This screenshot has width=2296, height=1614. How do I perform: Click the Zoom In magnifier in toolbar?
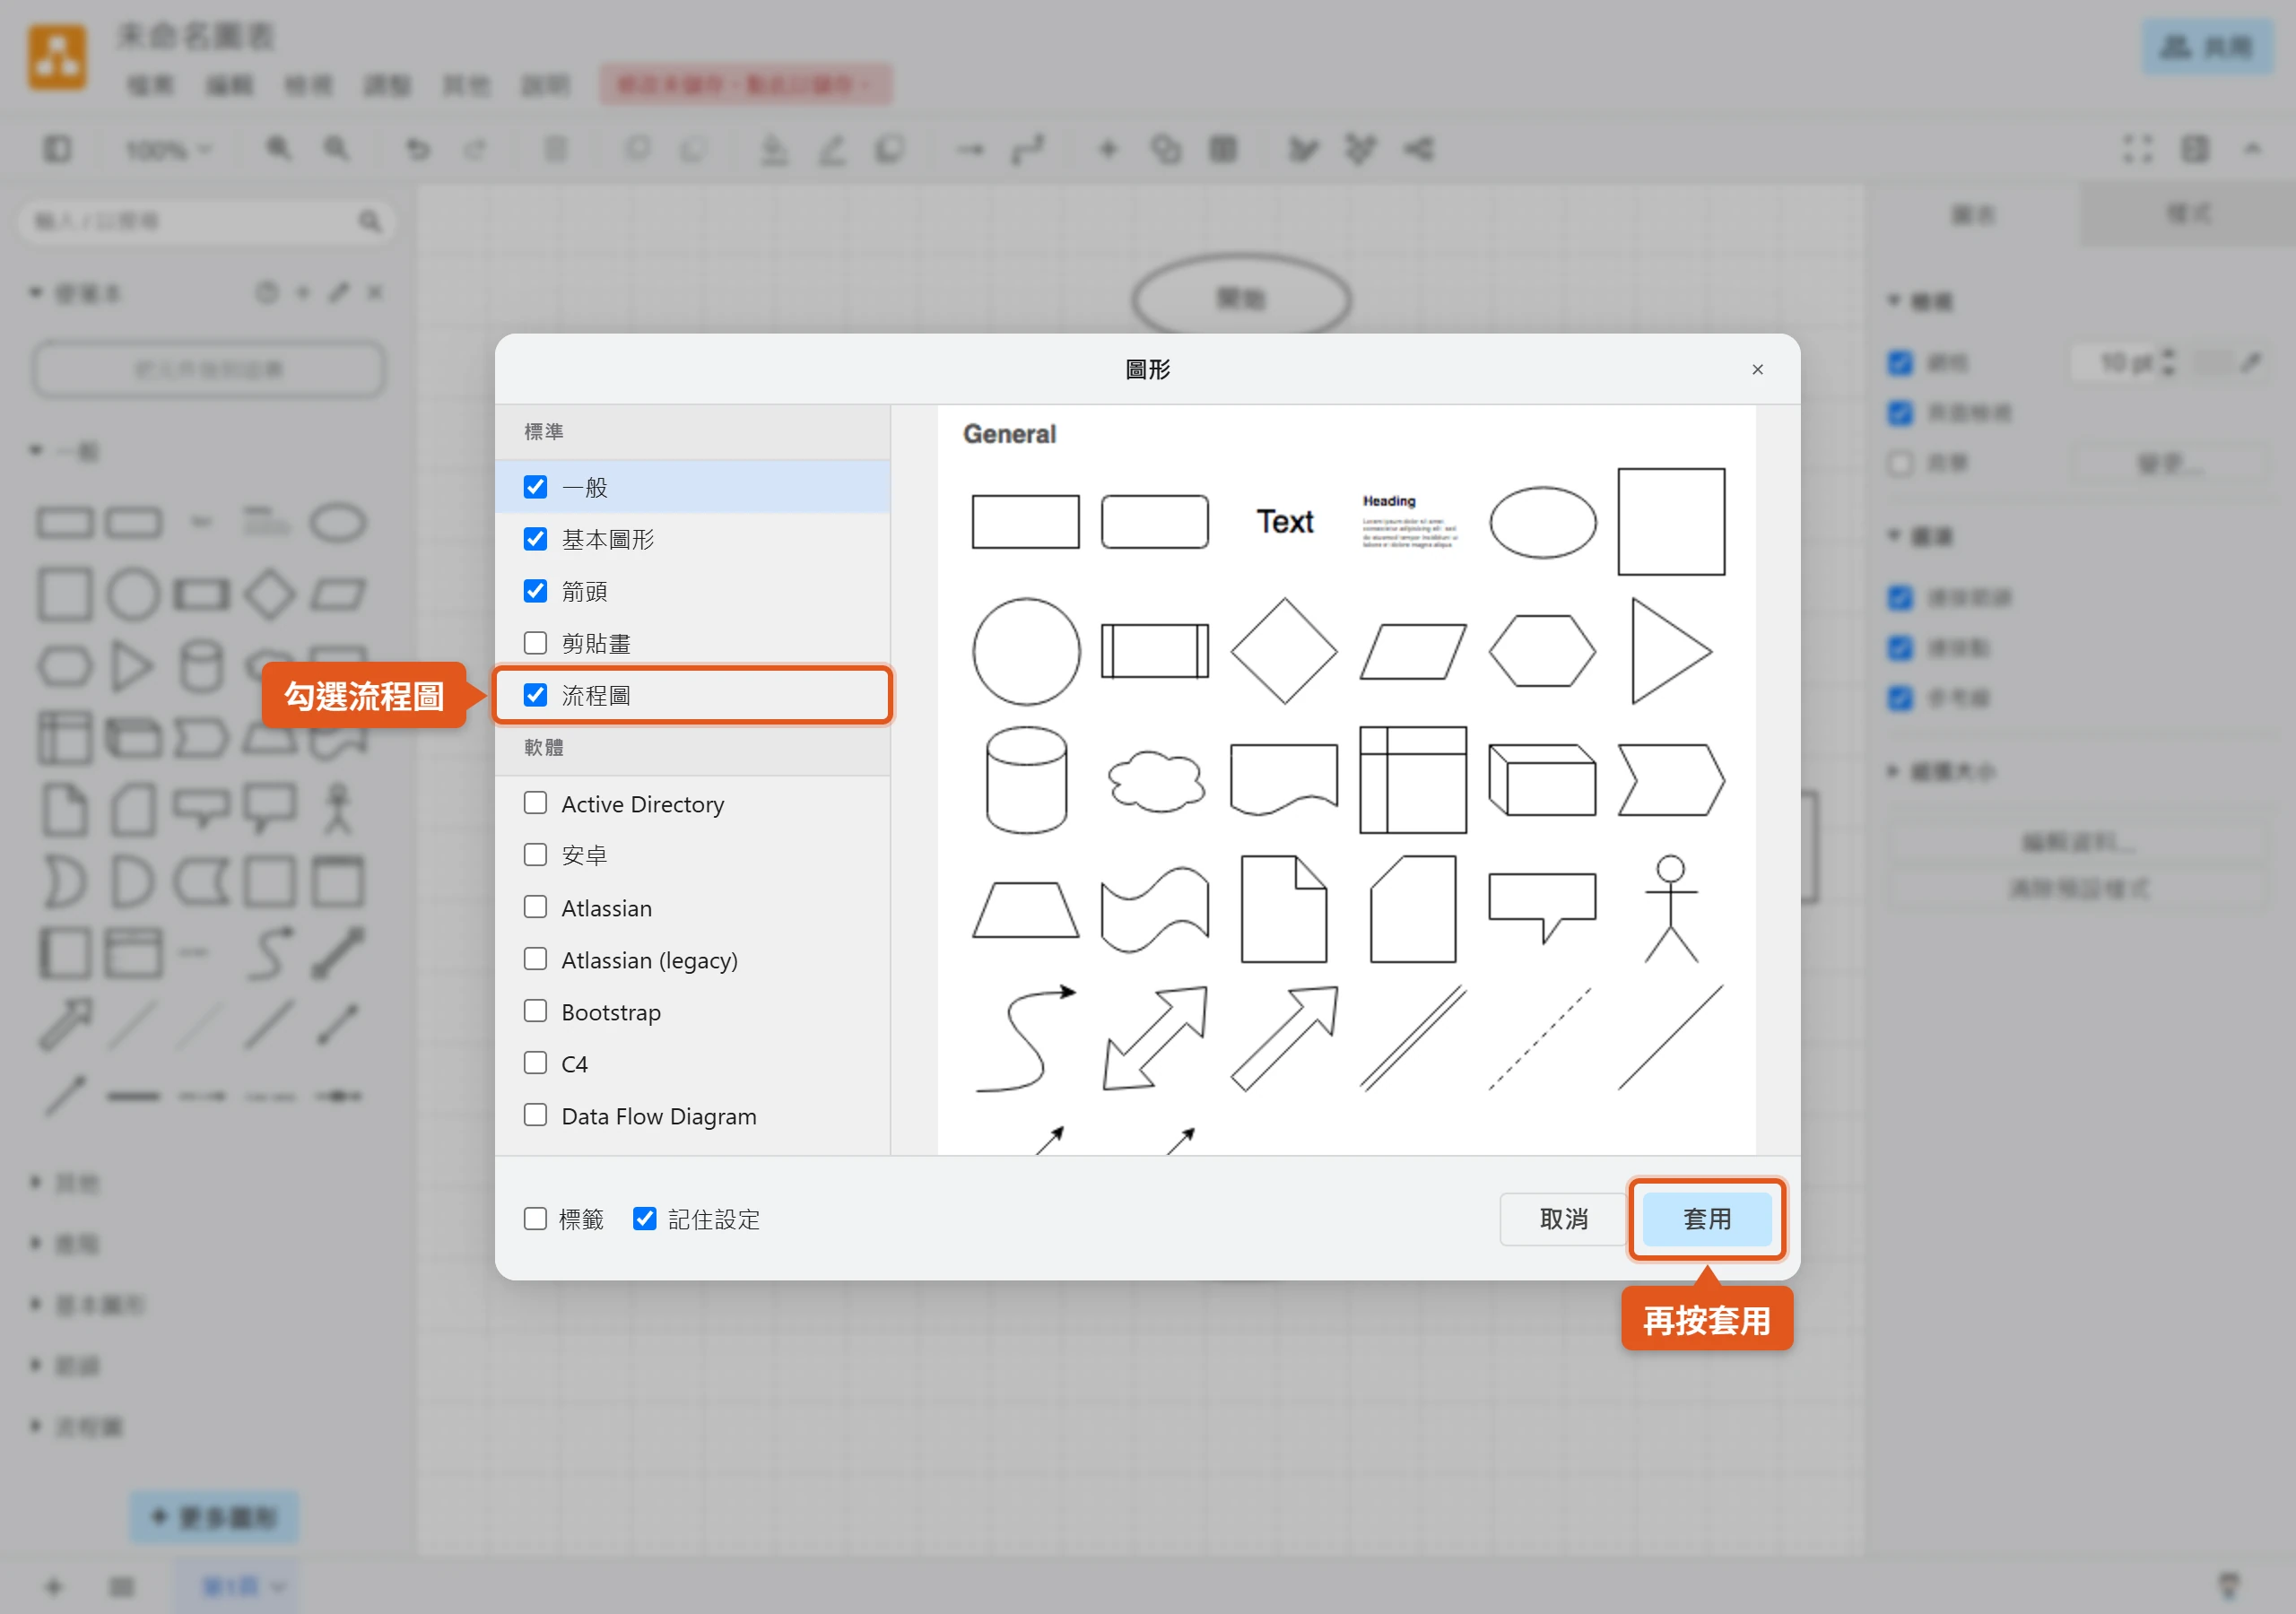coord(278,149)
